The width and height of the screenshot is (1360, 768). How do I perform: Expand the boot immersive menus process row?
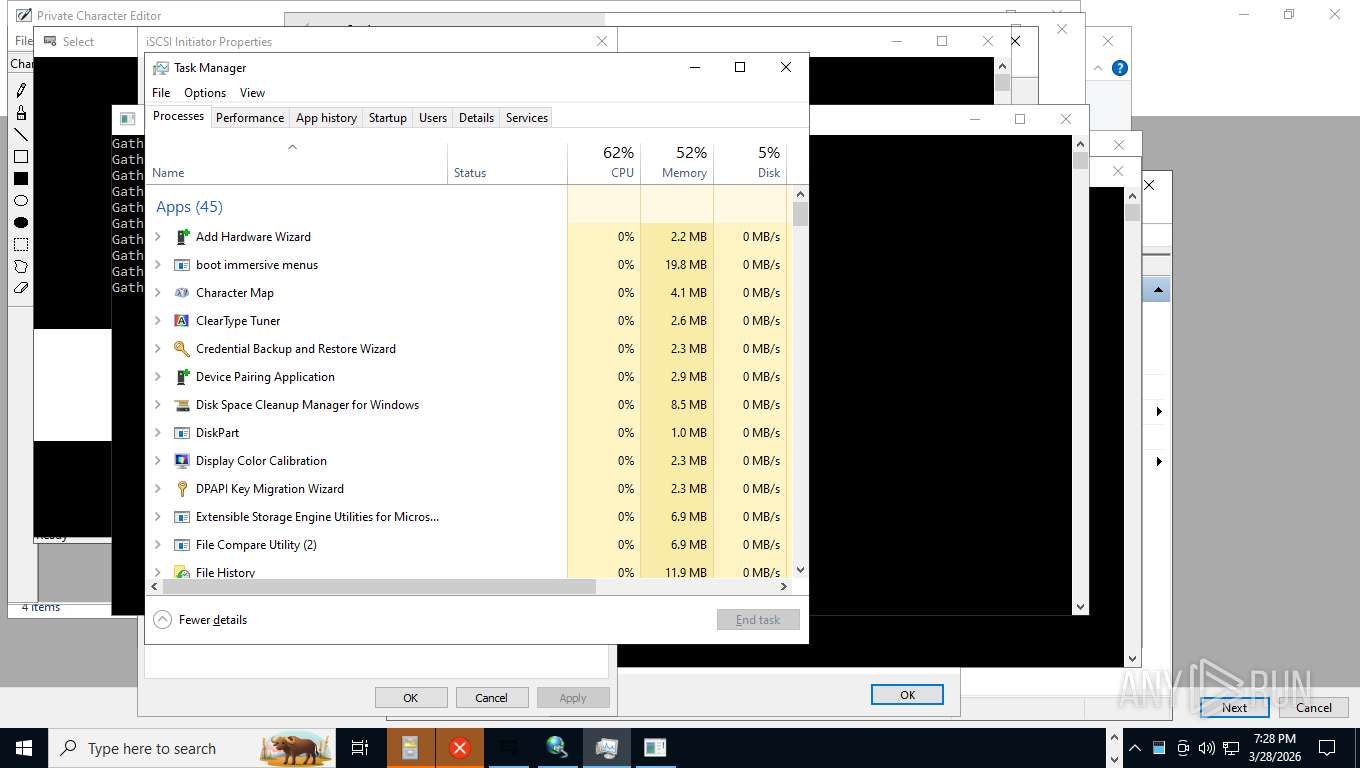click(x=158, y=265)
